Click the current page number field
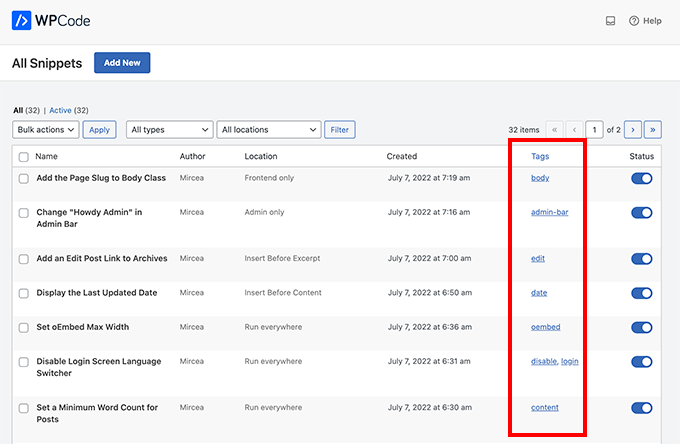 click(596, 130)
